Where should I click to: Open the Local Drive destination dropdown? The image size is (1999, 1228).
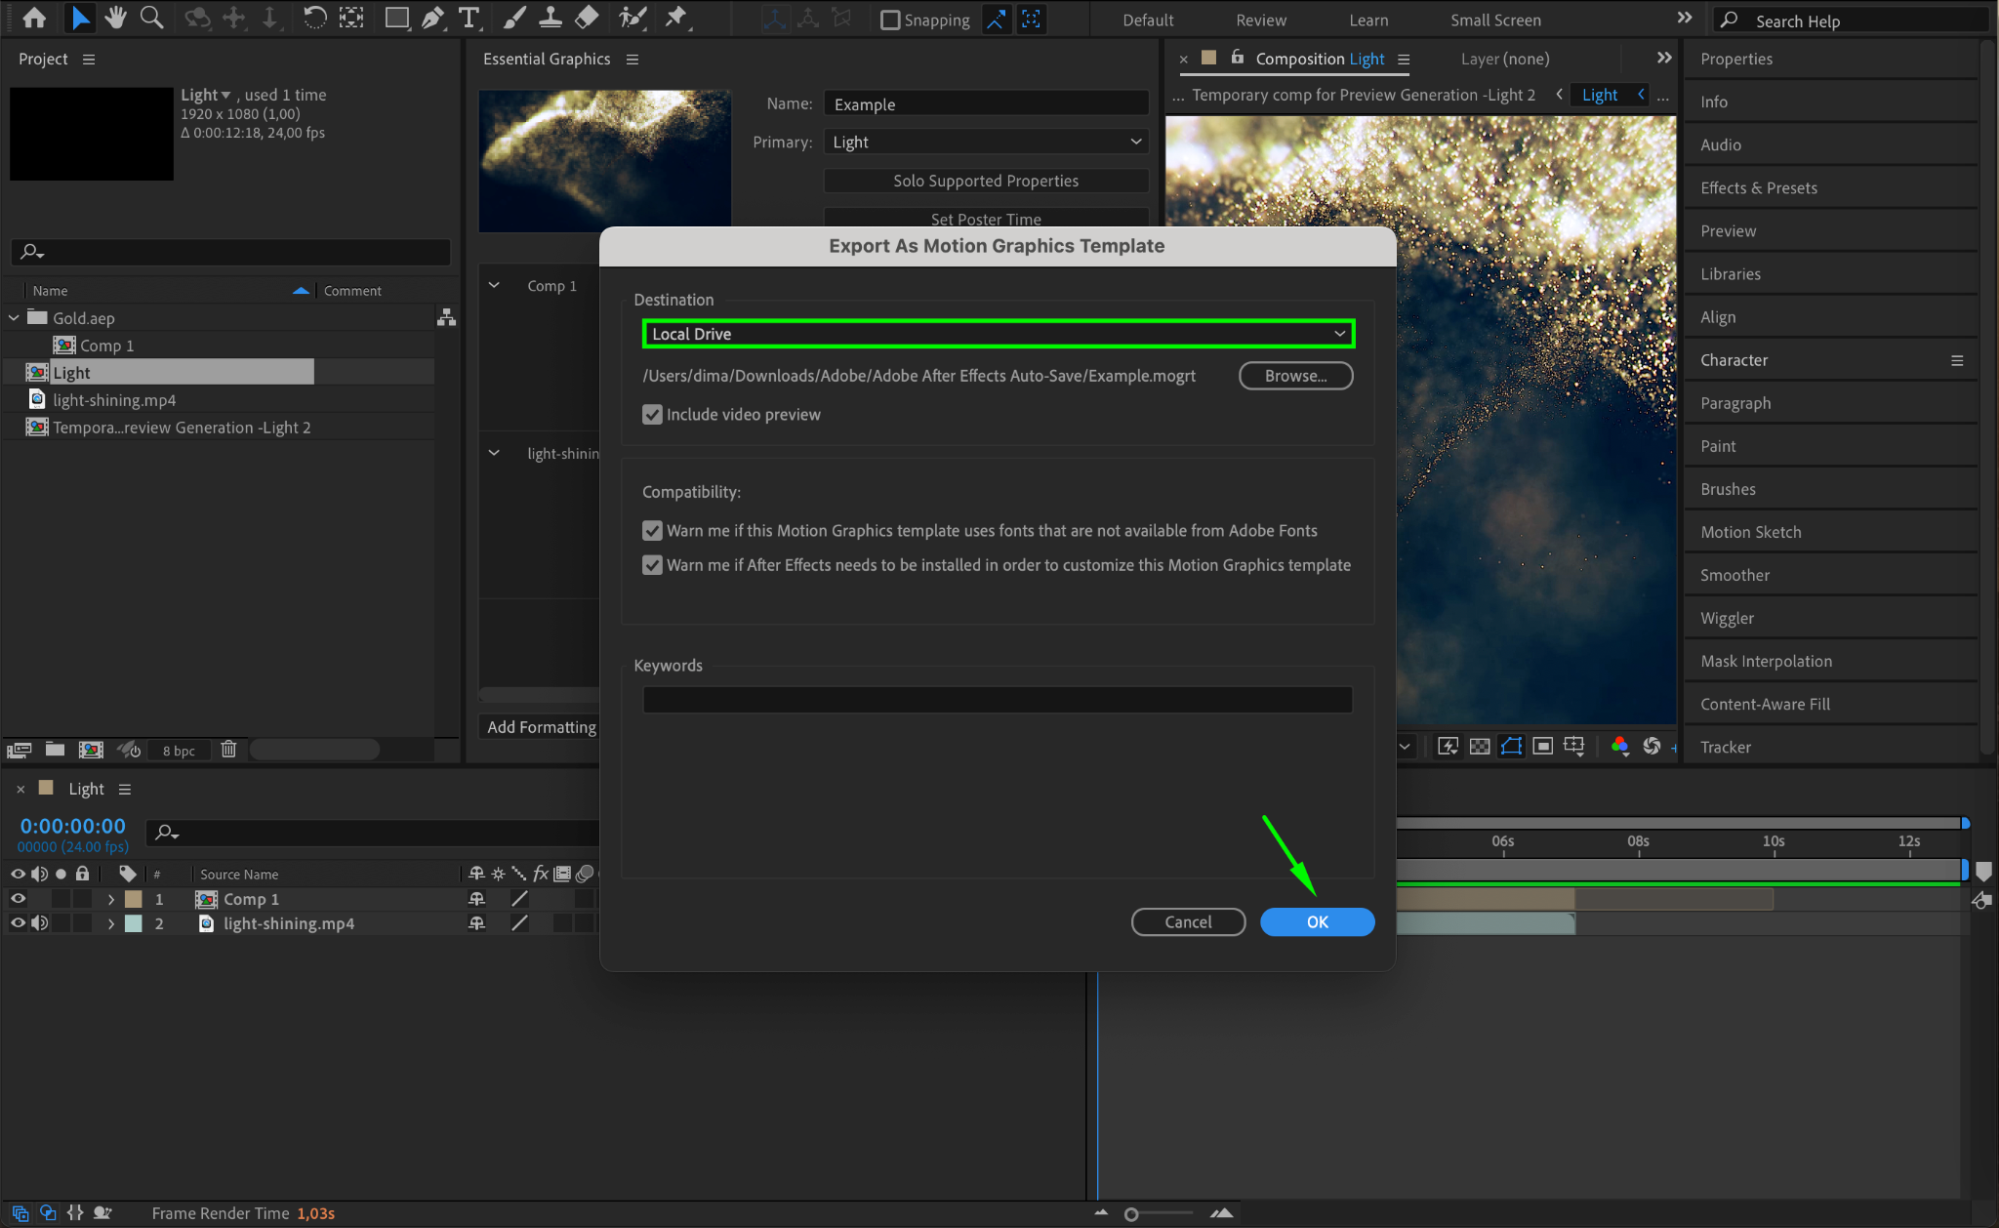click(x=997, y=334)
